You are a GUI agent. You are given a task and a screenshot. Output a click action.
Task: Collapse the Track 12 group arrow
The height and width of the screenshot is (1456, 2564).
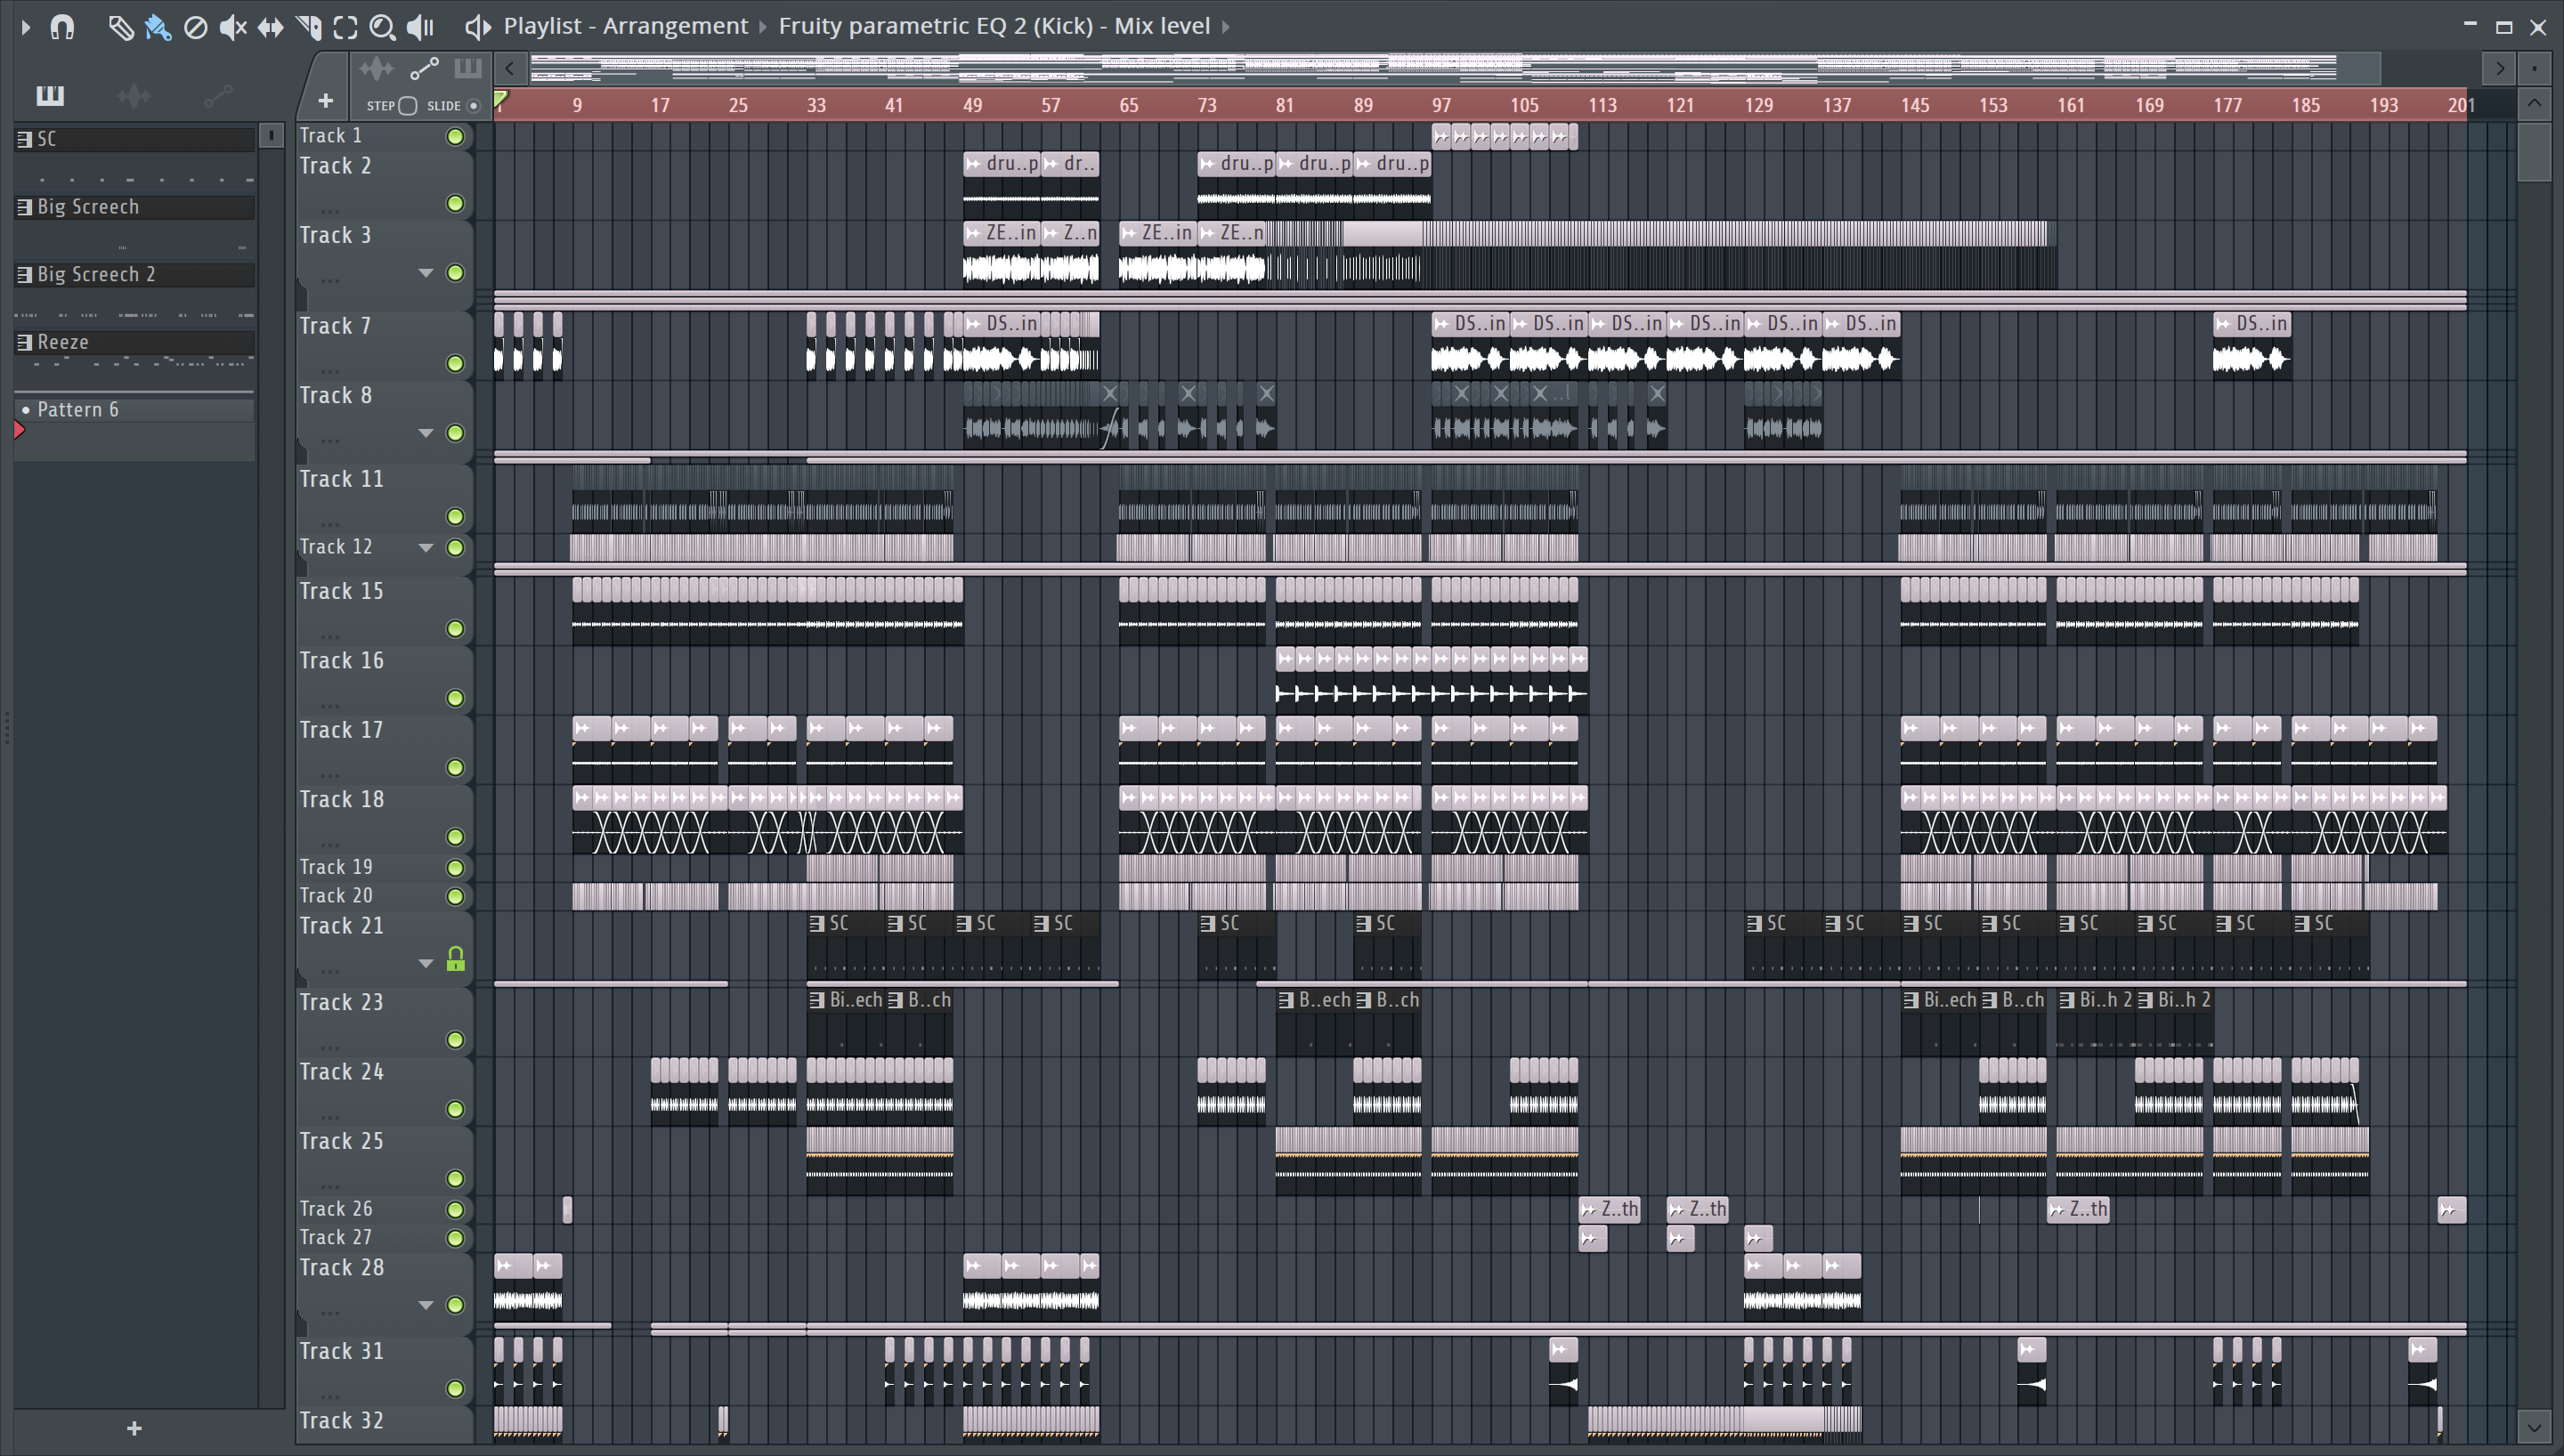tap(425, 548)
